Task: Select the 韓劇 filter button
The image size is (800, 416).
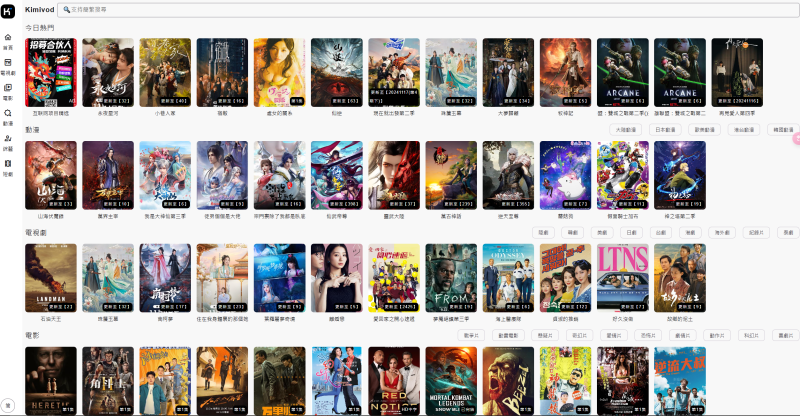Action: (574, 231)
